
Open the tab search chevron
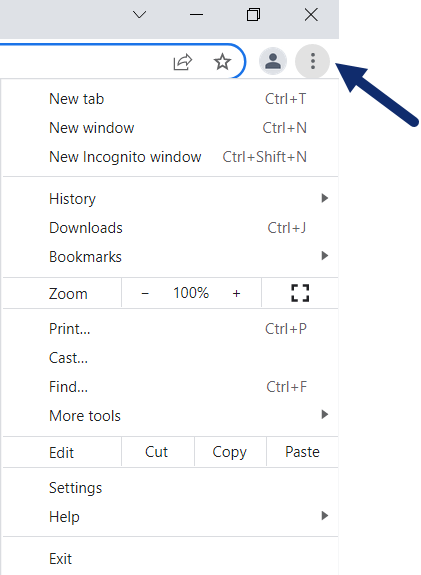tap(139, 15)
